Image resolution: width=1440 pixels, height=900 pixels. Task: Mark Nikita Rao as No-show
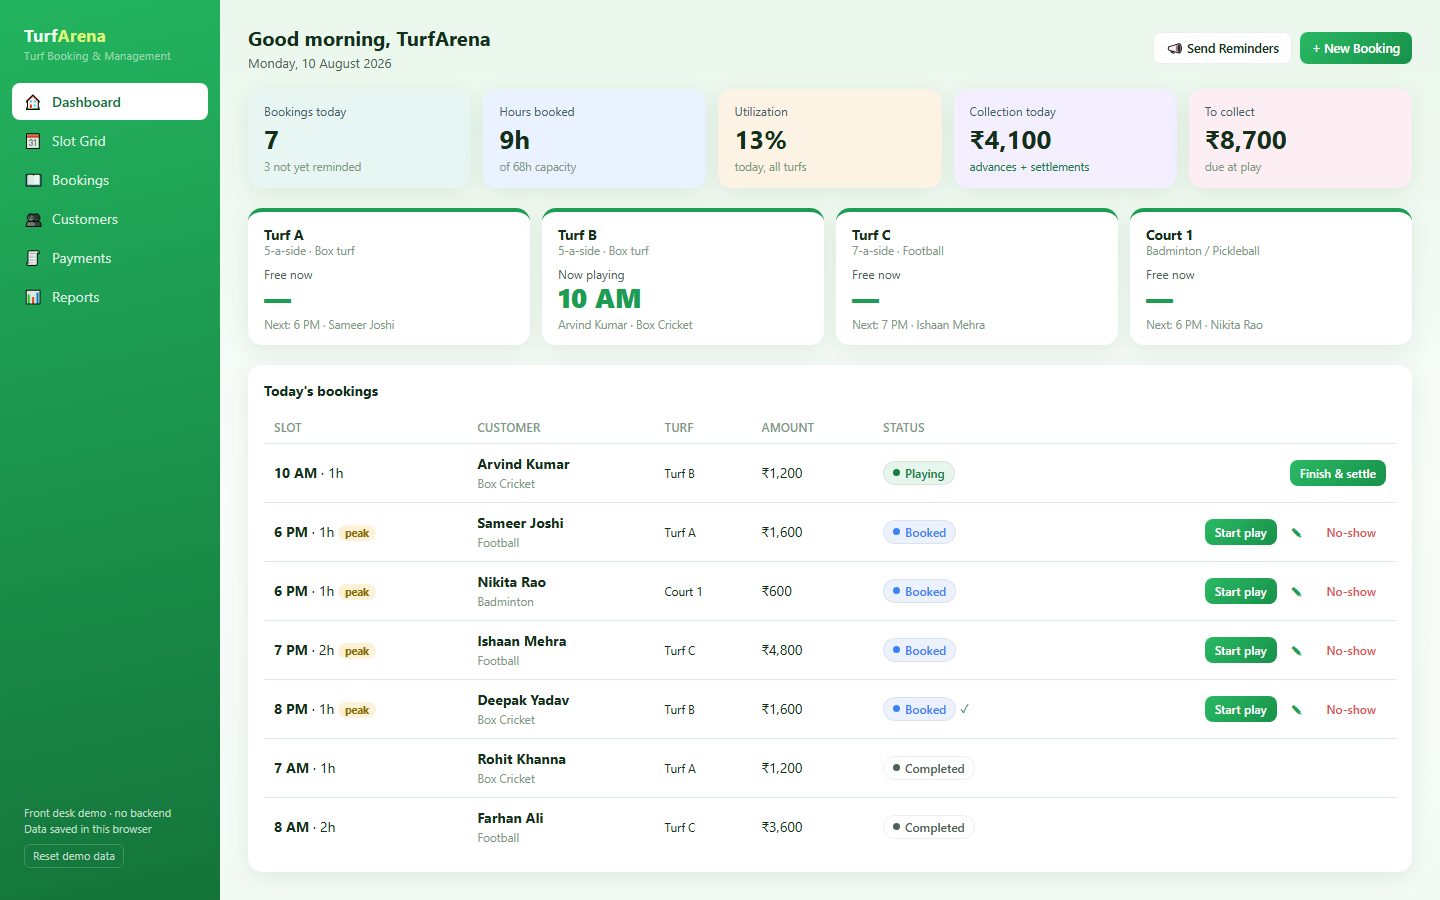(x=1351, y=592)
